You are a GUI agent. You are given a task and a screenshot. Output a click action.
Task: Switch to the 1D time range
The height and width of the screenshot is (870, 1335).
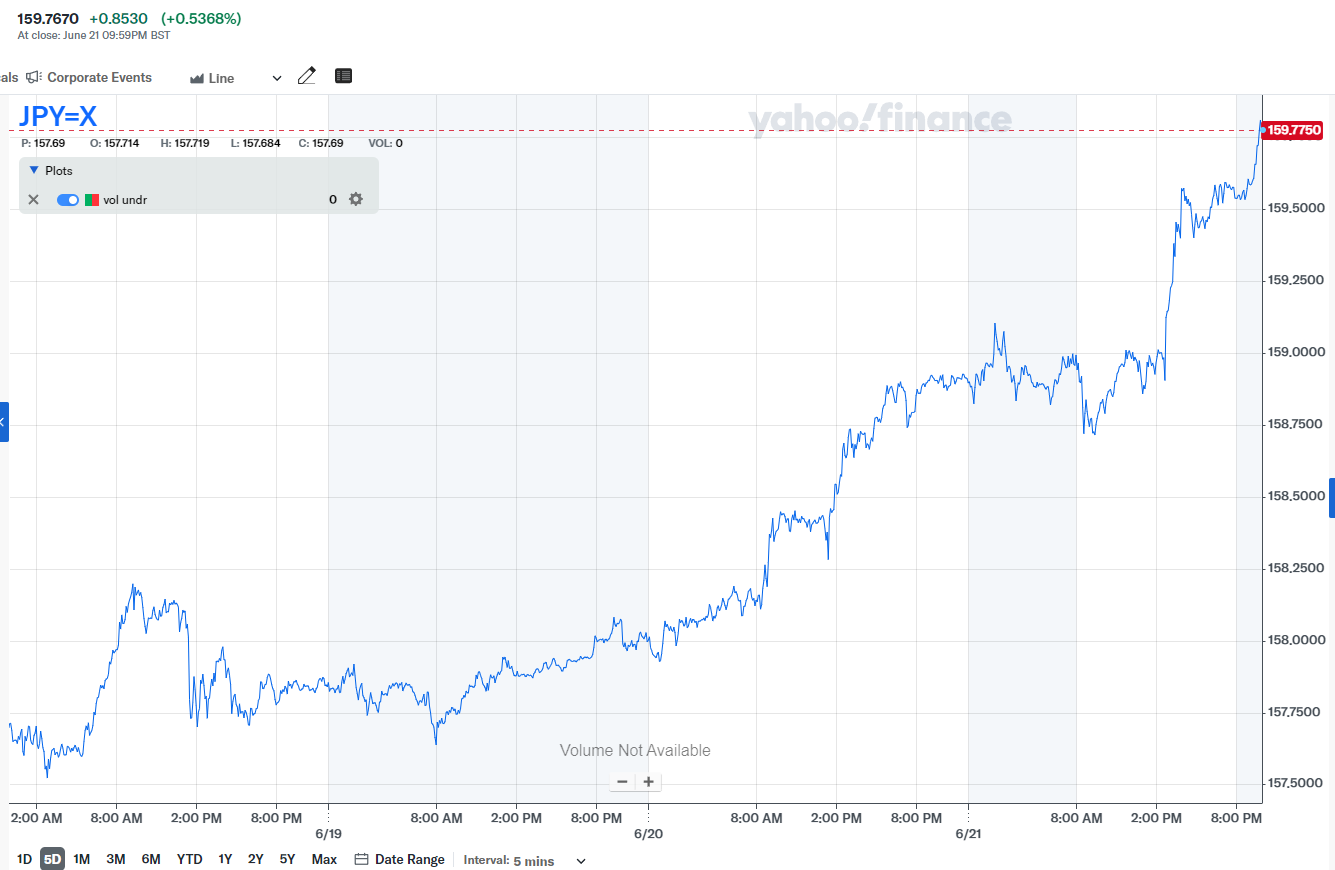(x=24, y=859)
